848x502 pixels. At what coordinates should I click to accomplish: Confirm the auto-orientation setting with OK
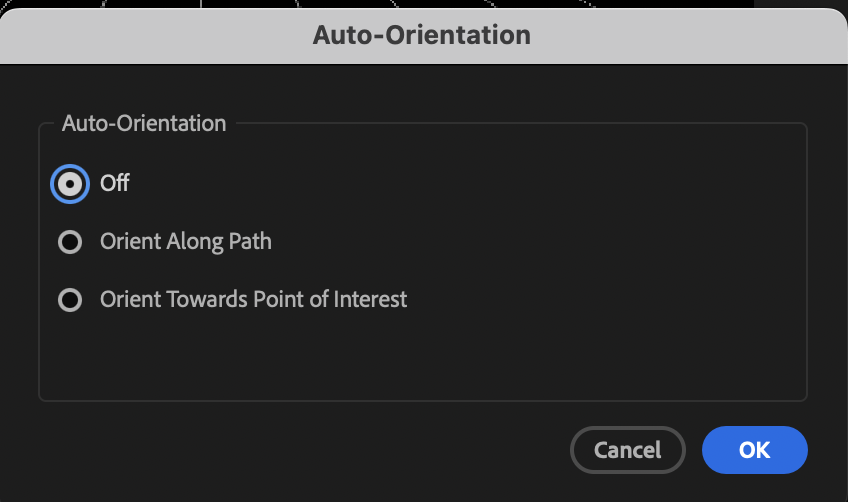point(754,450)
